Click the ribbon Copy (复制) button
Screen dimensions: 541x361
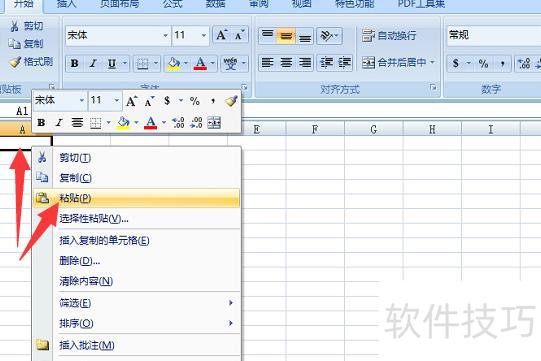point(26,44)
